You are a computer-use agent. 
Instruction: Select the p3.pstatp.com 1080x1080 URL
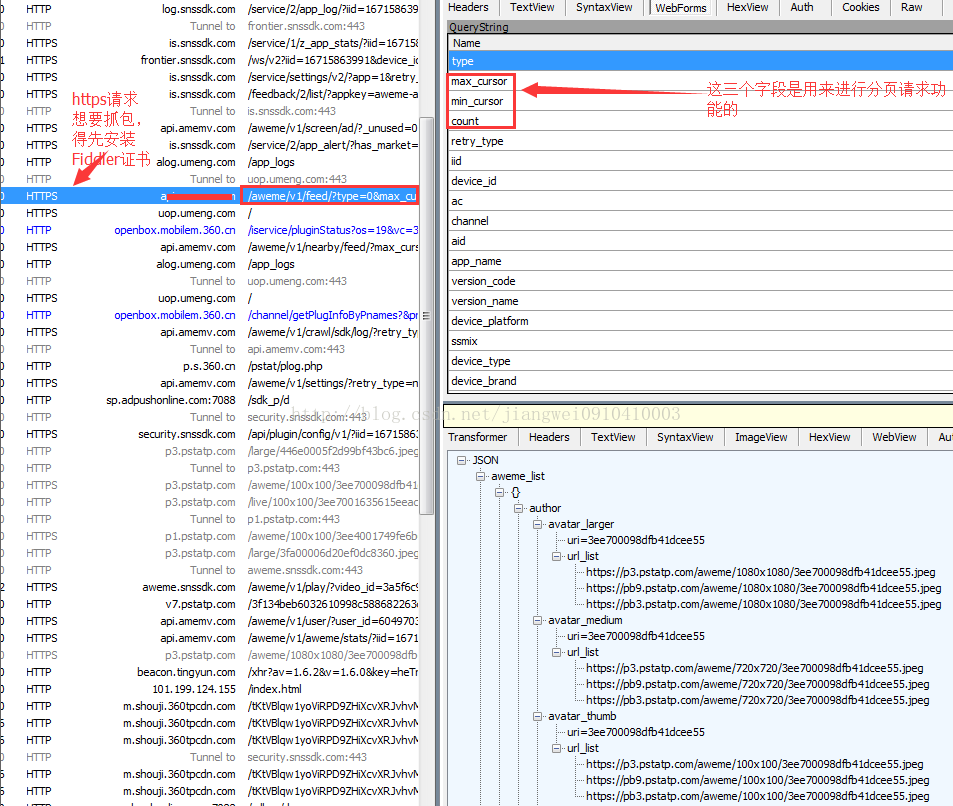coord(760,572)
